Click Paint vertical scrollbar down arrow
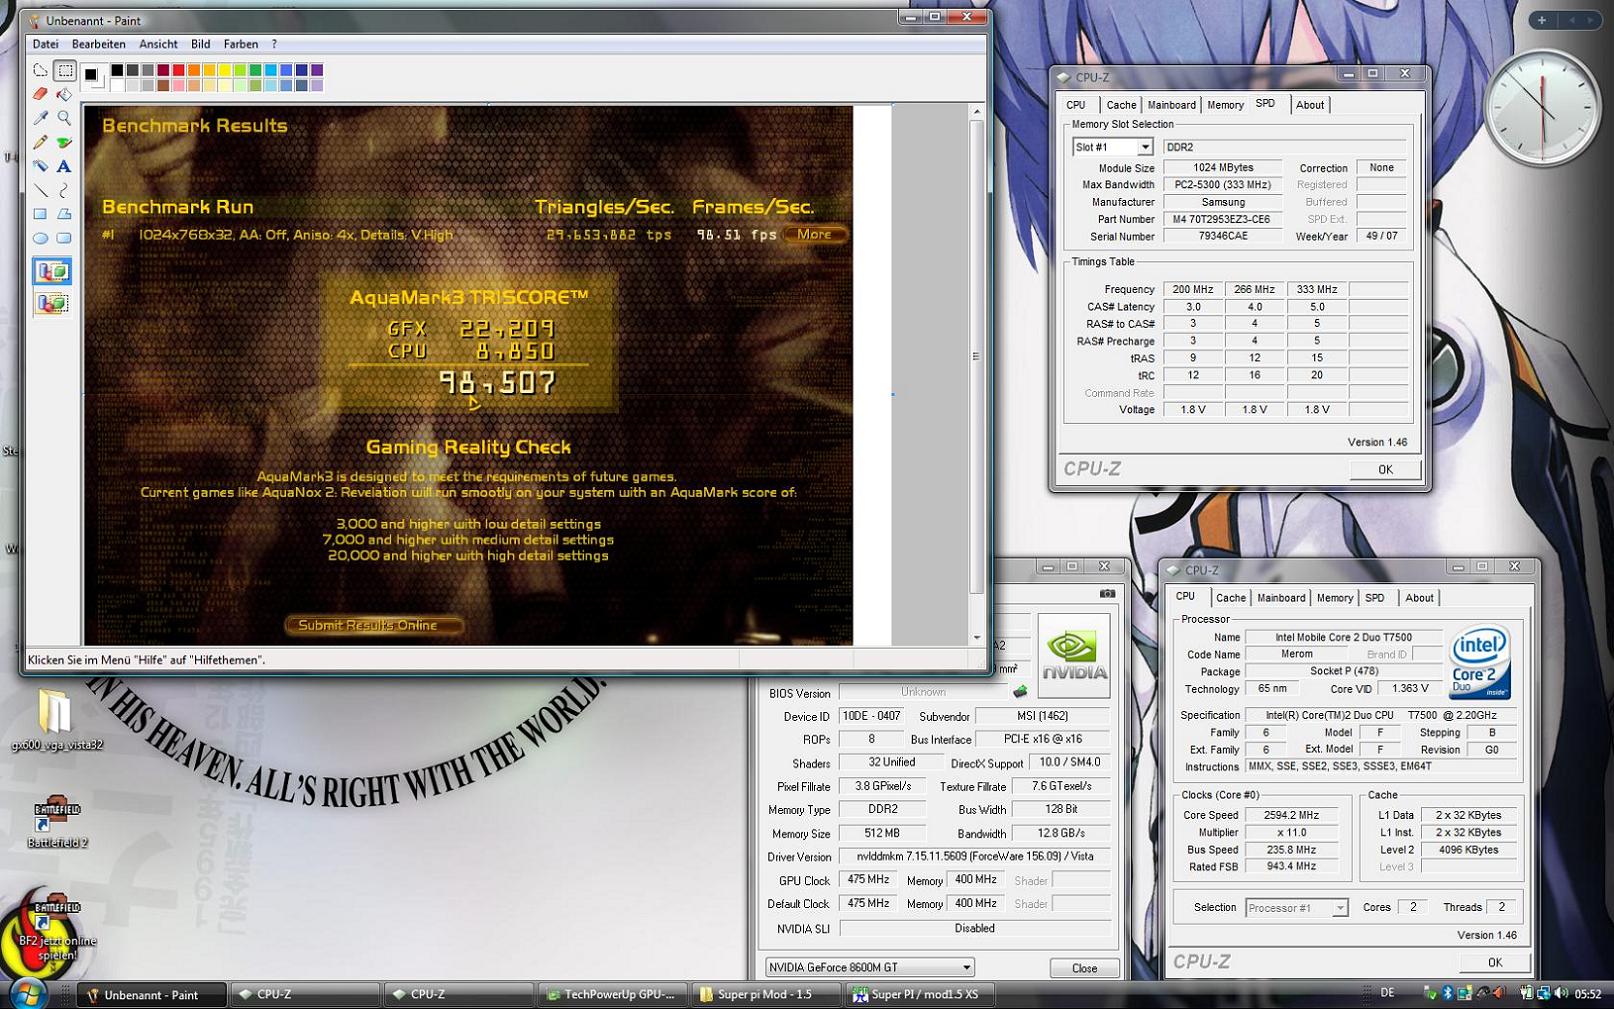Screen dimensions: 1614x1009 click(x=976, y=638)
